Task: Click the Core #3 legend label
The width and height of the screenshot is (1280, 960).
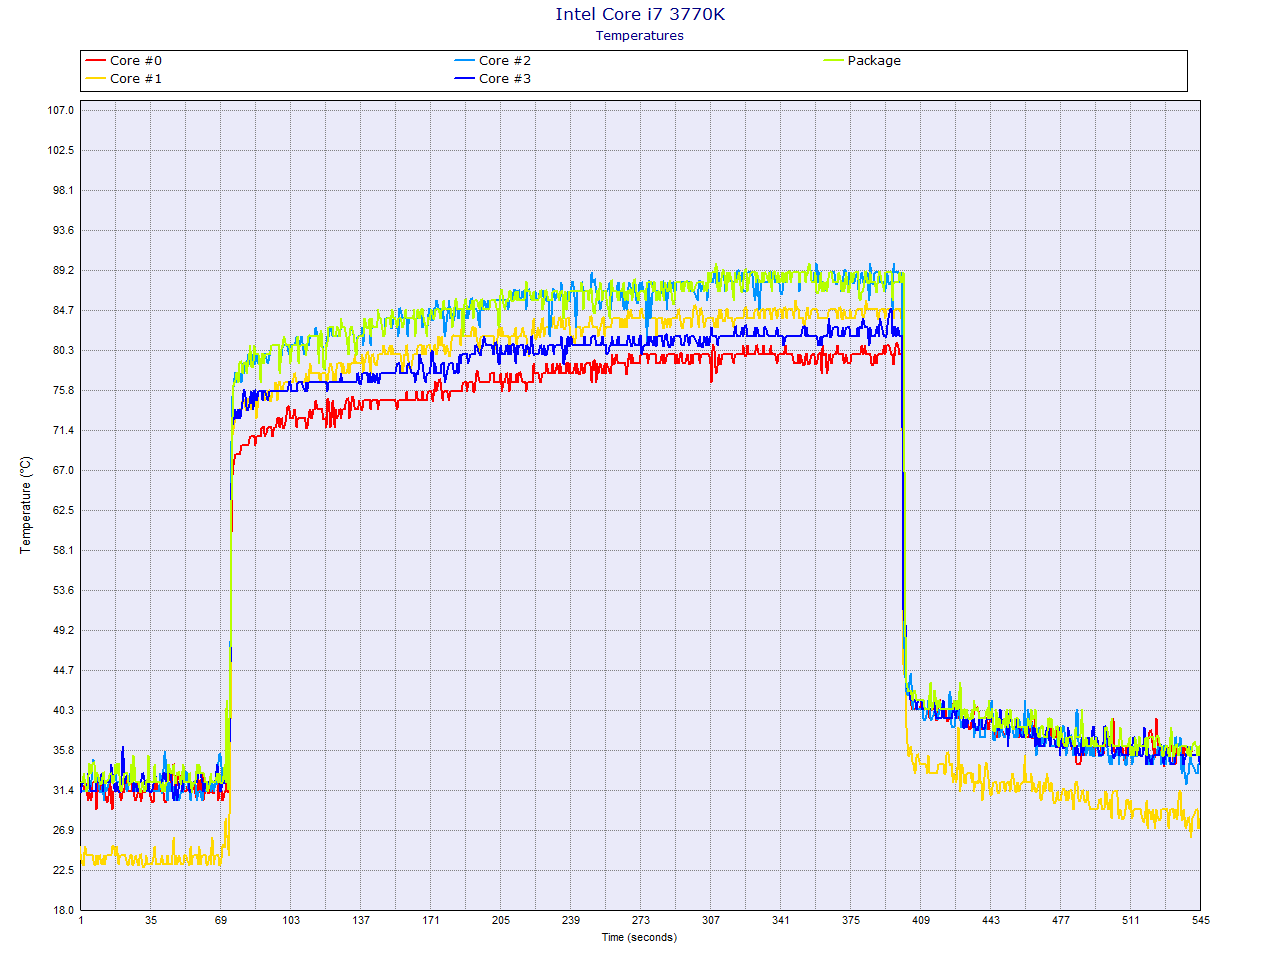Action: (505, 79)
